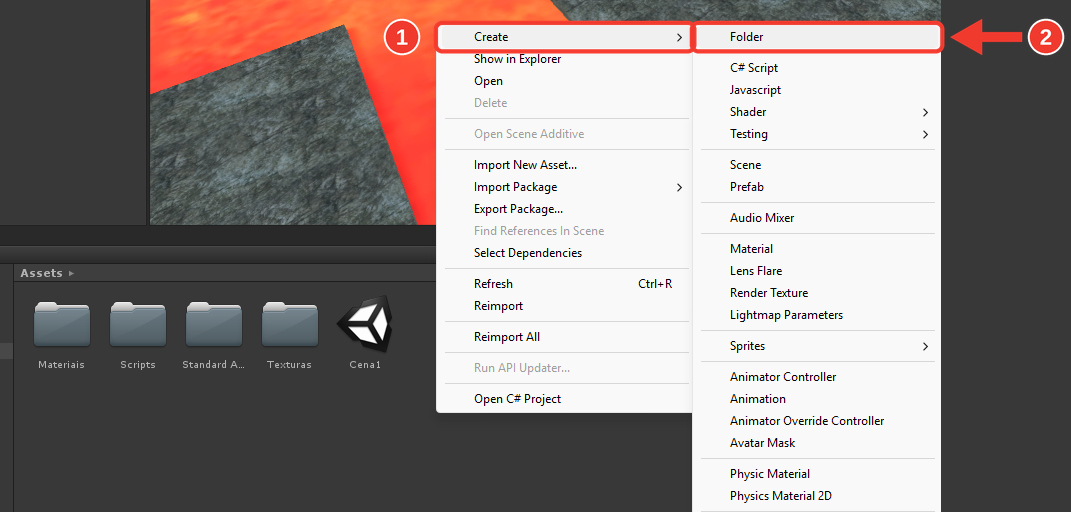
Task: Expand the Testing submenu arrow
Action: (x=926, y=134)
